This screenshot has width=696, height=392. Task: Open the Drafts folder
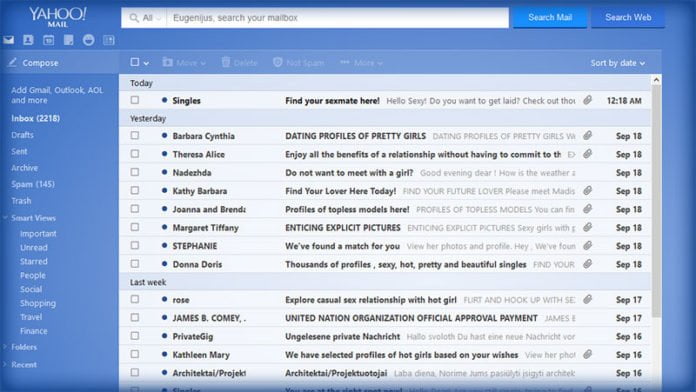(x=22, y=135)
